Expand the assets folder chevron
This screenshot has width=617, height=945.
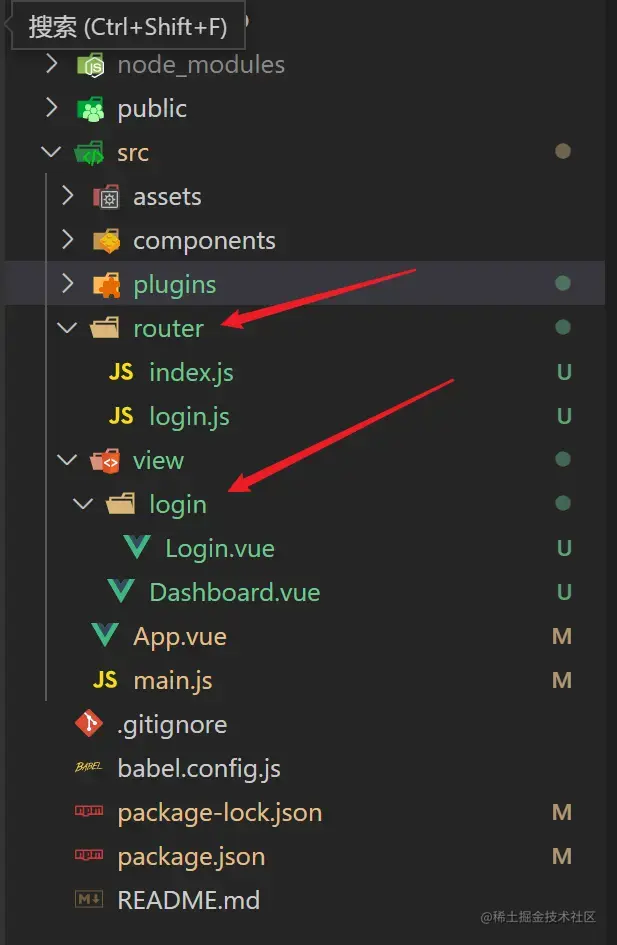coord(67,196)
